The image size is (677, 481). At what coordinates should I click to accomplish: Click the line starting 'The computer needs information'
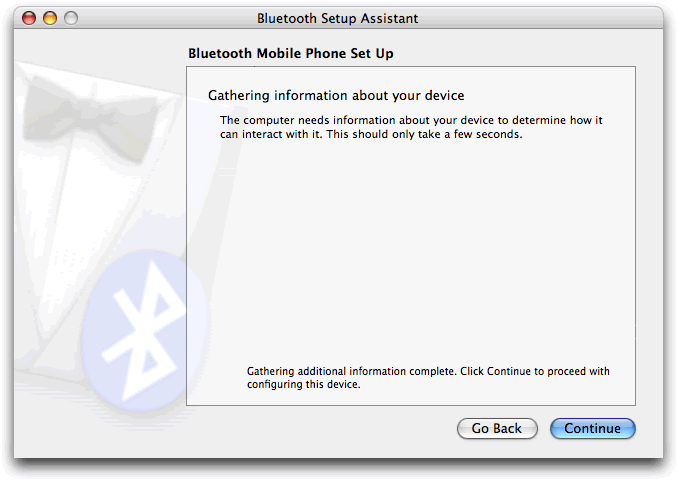click(411, 120)
